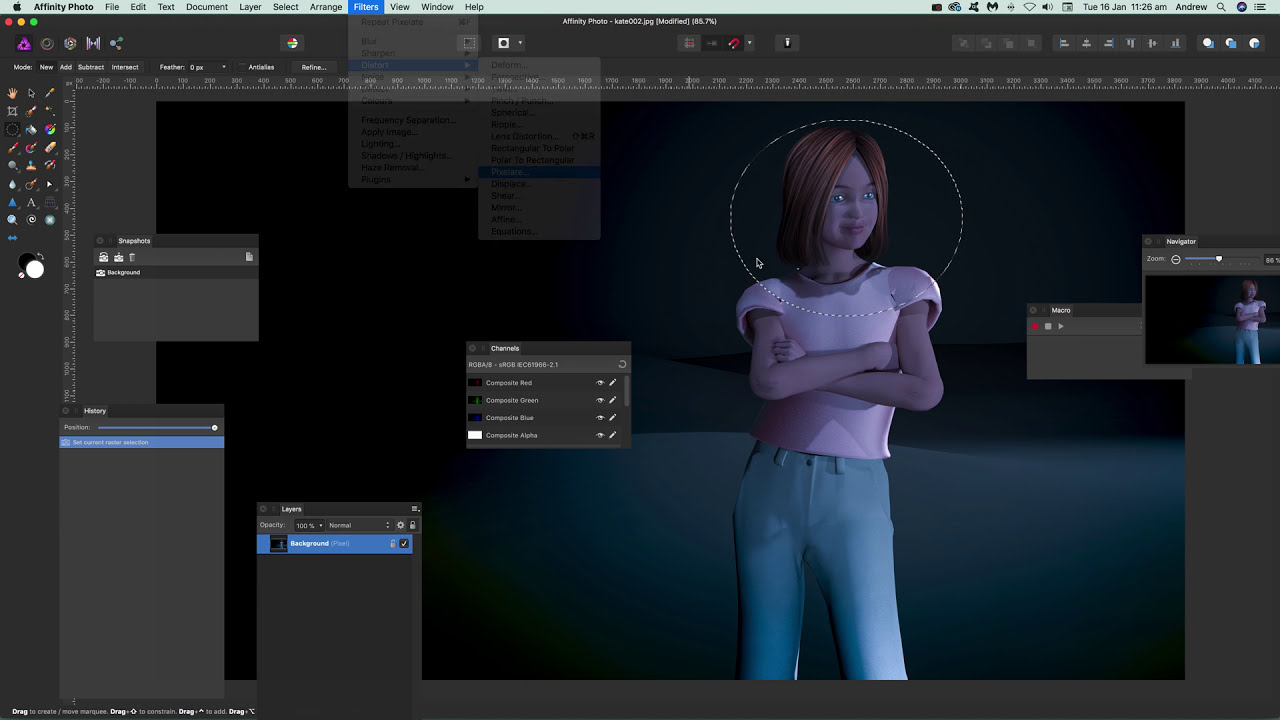Open the Layer menu
1280x720 pixels.
coord(250,7)
